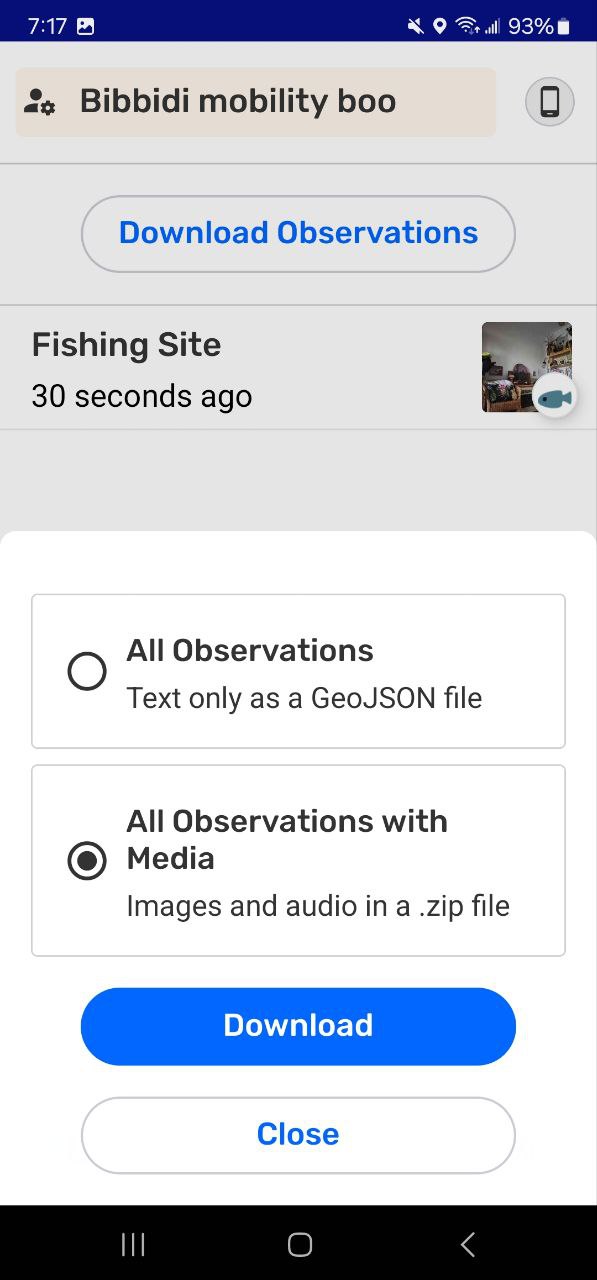This screenshot has height=1280, width=597.
Task: Tap the phone device icon in header
Action: coord(550,102)
